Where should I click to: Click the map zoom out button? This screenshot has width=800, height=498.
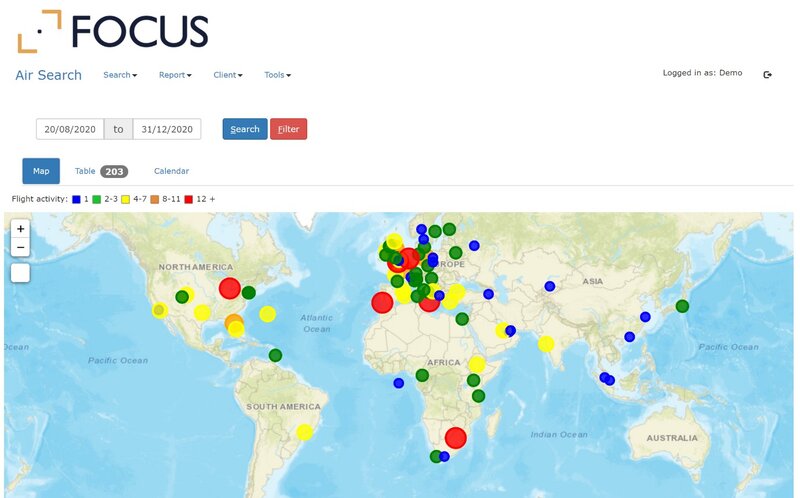point(20,247)
